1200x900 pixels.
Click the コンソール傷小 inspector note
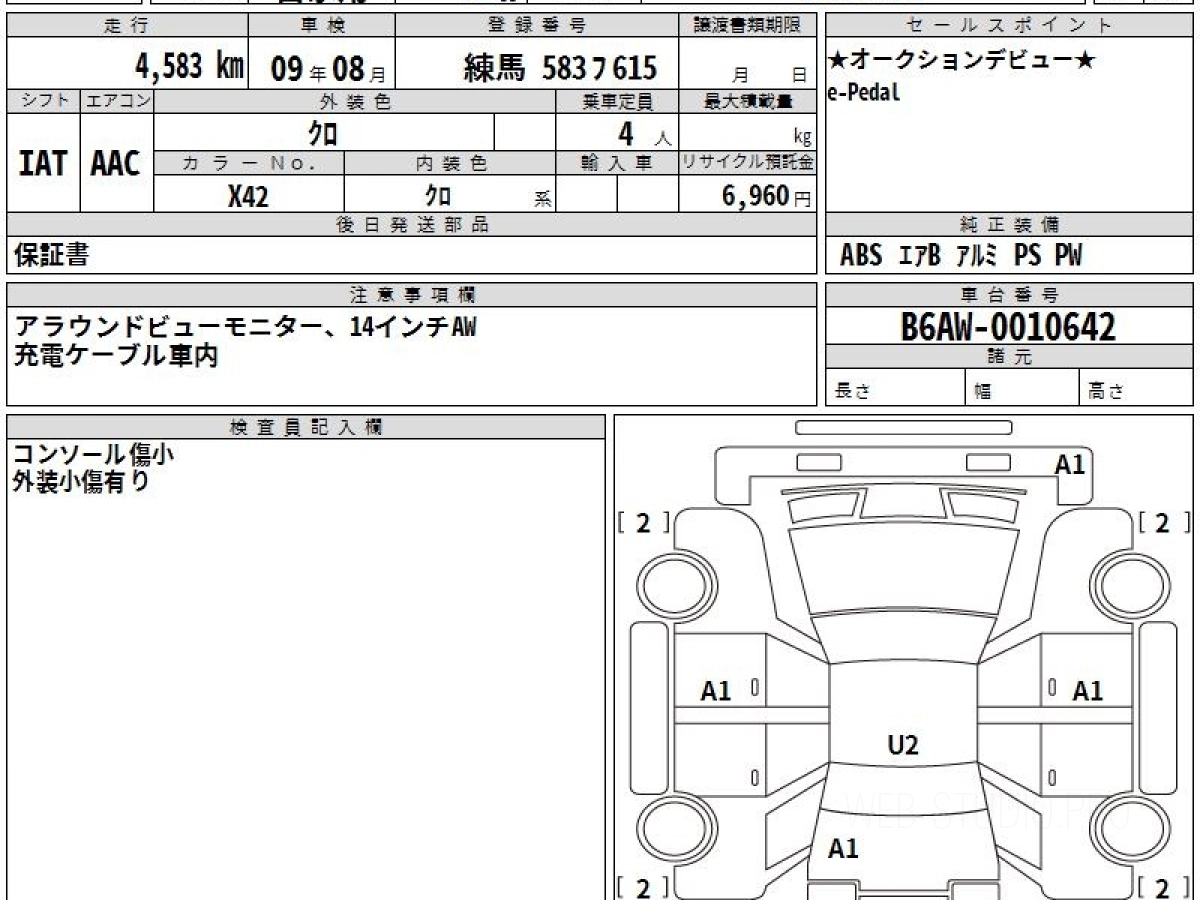click(93, 454)
